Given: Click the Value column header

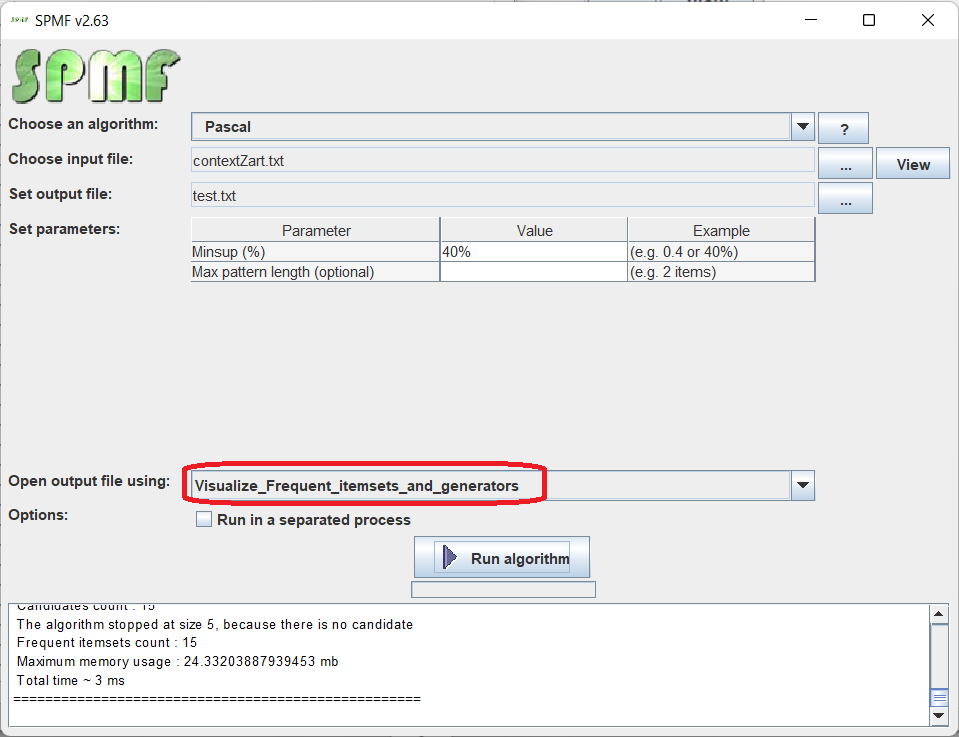Looking at the screenshot, I should click(534, 230).
